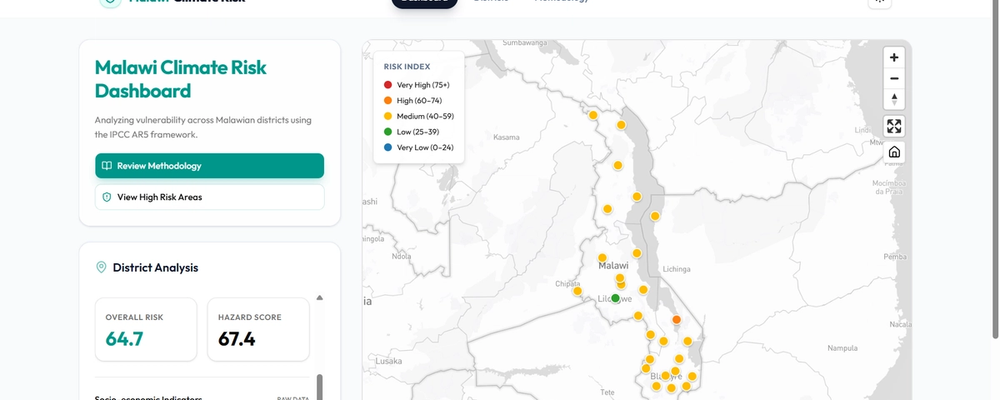Screen dimensions: 1000x400
Task: Click the View High Risk Areas button
Action: click(x=209, y=197)
